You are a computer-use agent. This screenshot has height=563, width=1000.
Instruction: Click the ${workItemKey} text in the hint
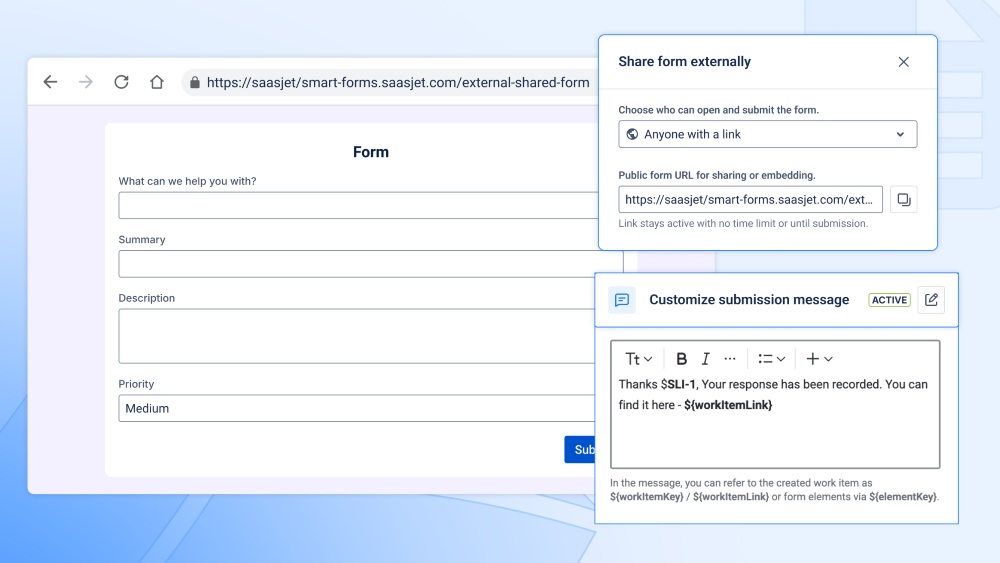(x=646, y=497)
